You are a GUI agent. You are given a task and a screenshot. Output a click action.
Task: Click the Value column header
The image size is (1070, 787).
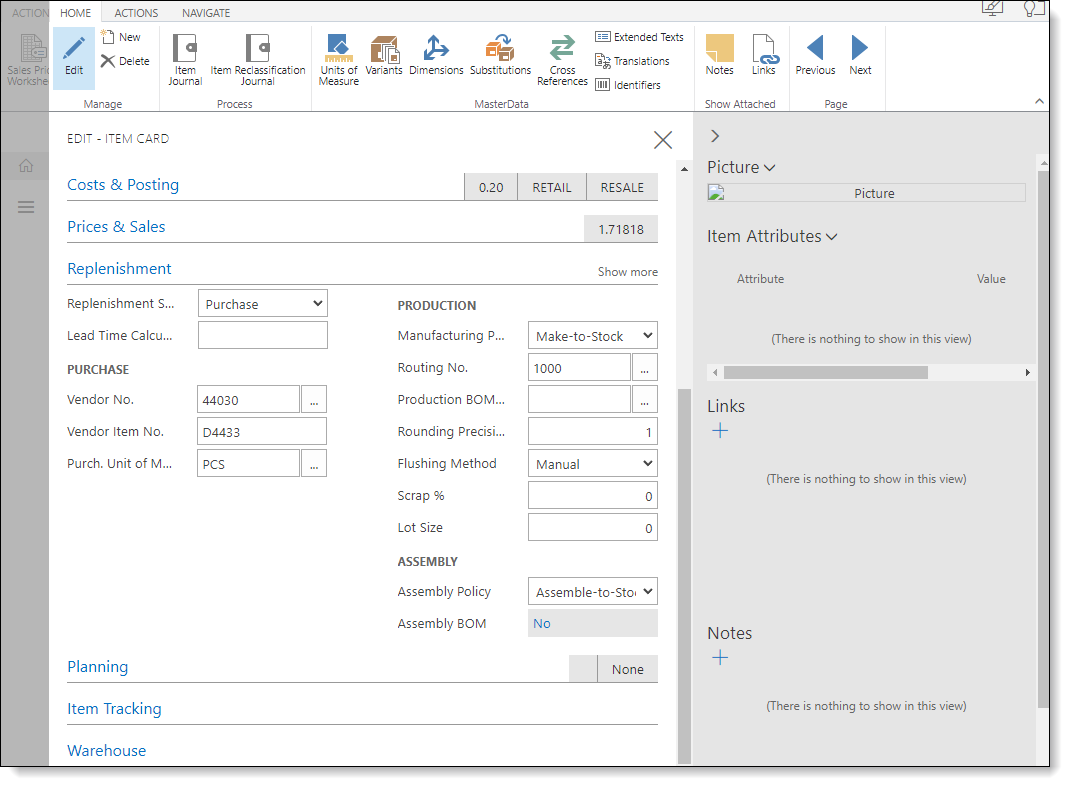(x=991, y=278)
